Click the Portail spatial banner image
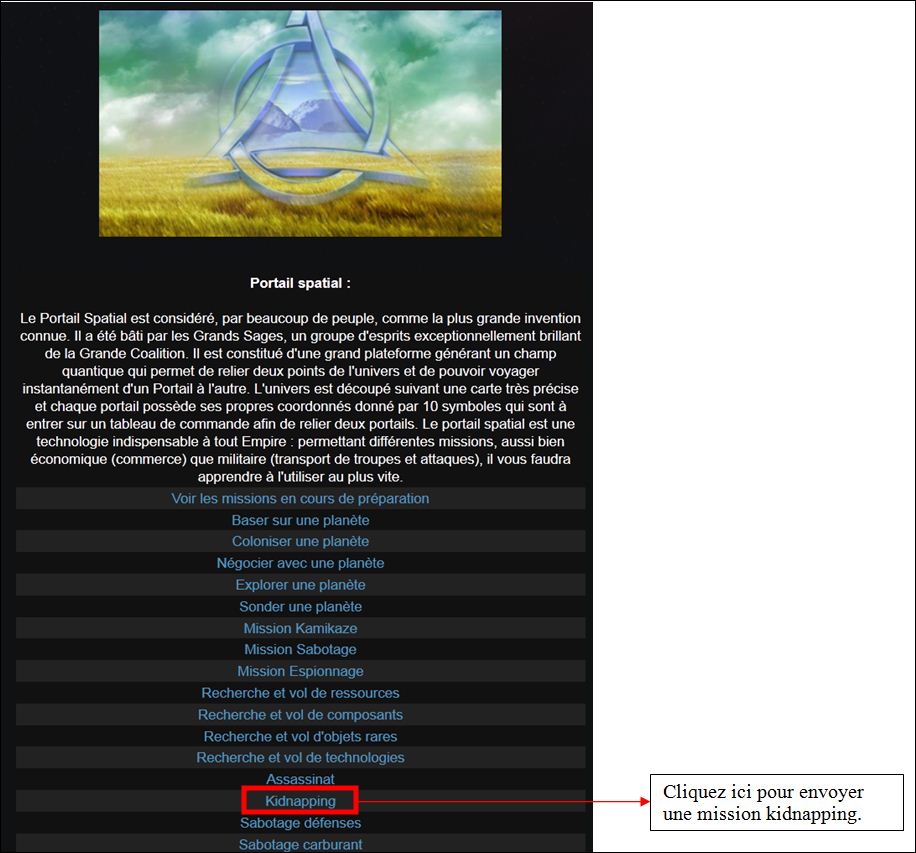The image size is (916, 853). 300,123
